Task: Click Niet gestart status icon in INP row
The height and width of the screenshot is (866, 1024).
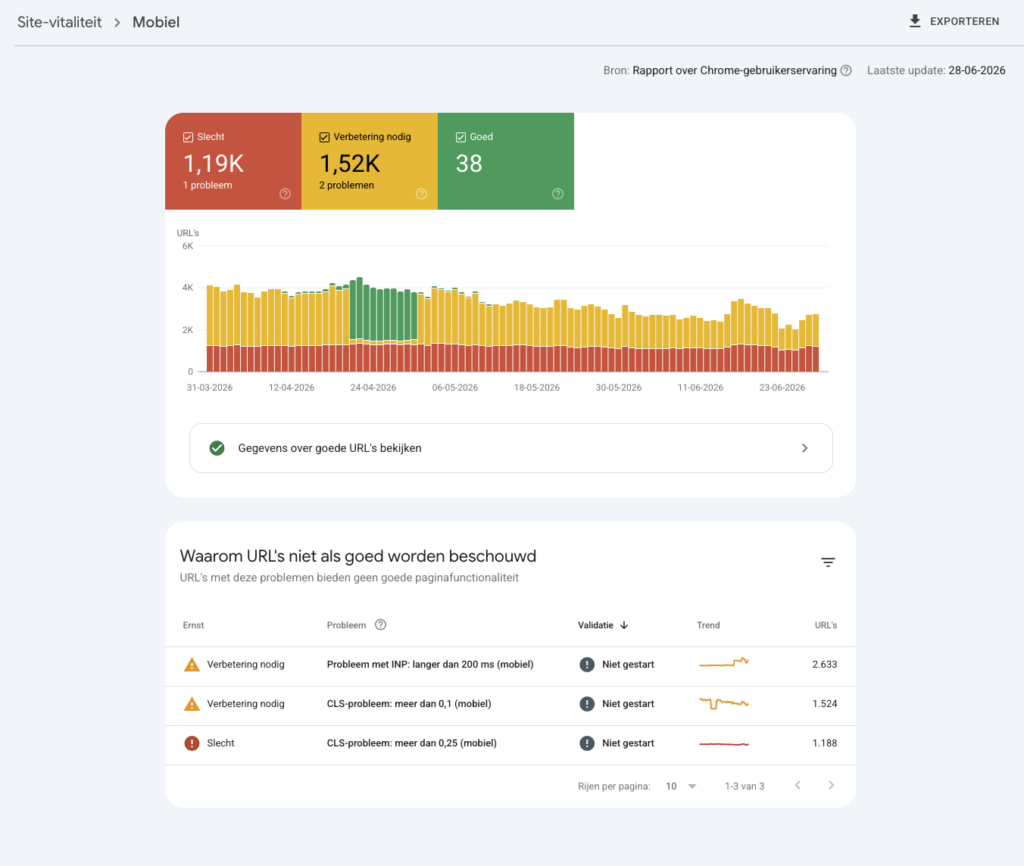Action: point(587,665)
